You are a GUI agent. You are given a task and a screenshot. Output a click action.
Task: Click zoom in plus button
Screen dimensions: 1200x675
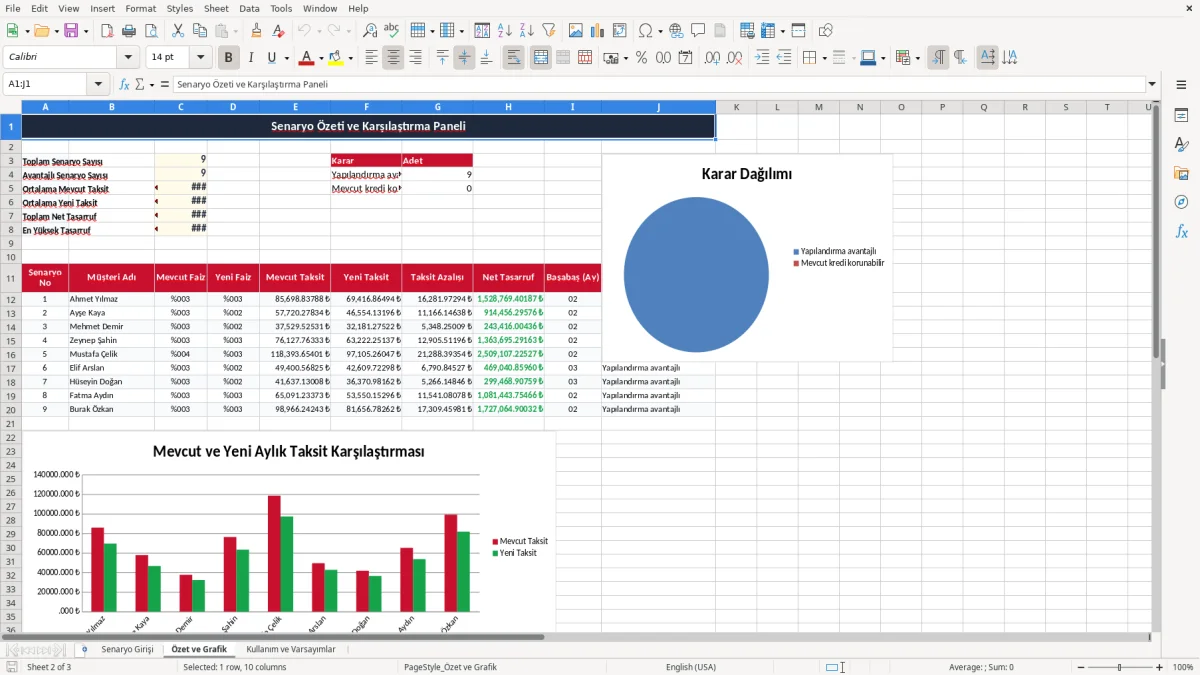(x=1160, y=667)
